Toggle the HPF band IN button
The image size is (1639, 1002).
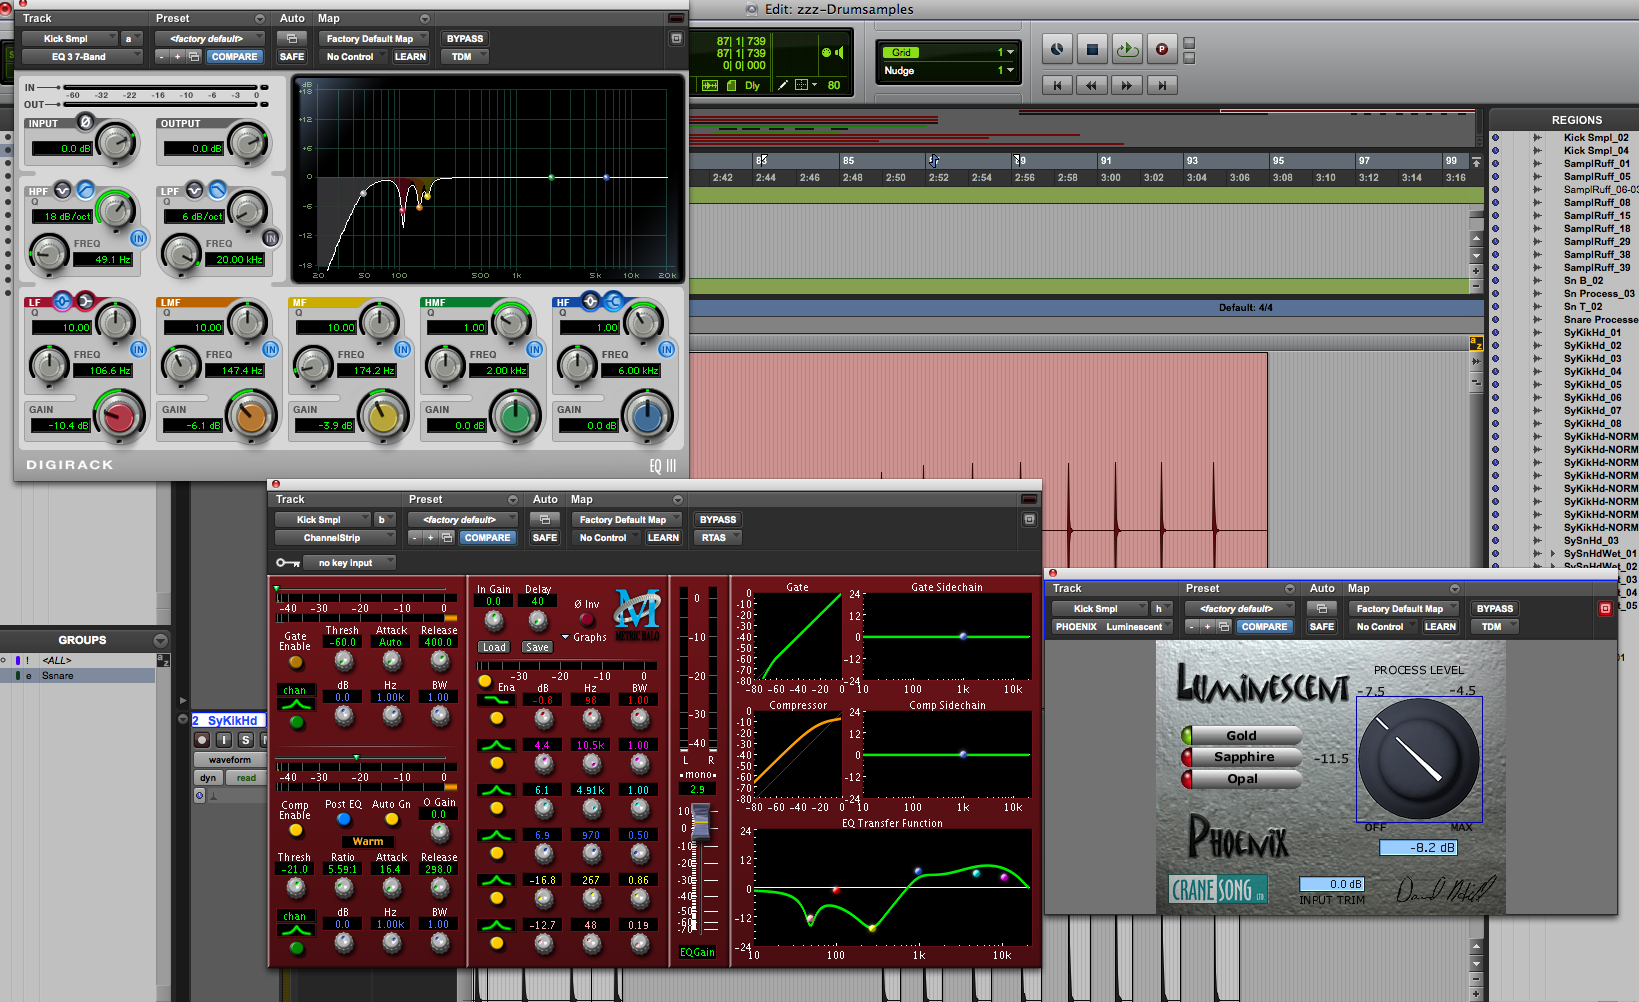tap(138, 238)
